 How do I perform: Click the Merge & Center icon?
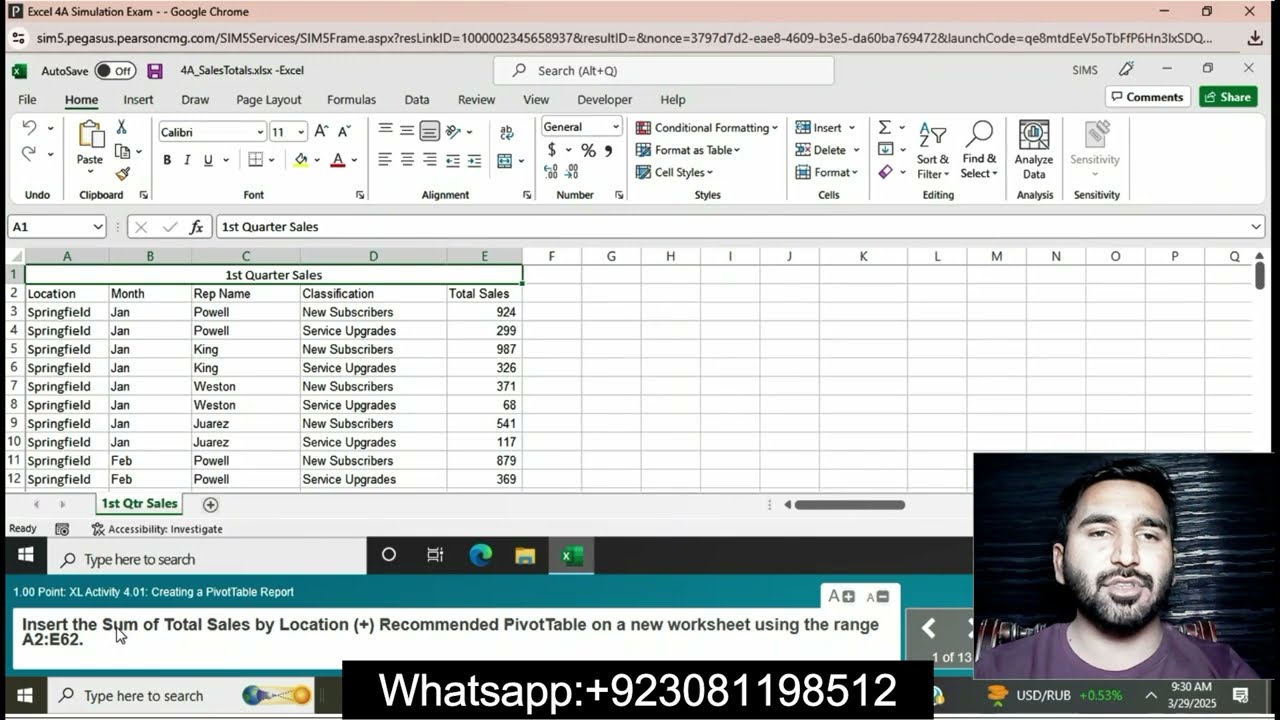505,160
